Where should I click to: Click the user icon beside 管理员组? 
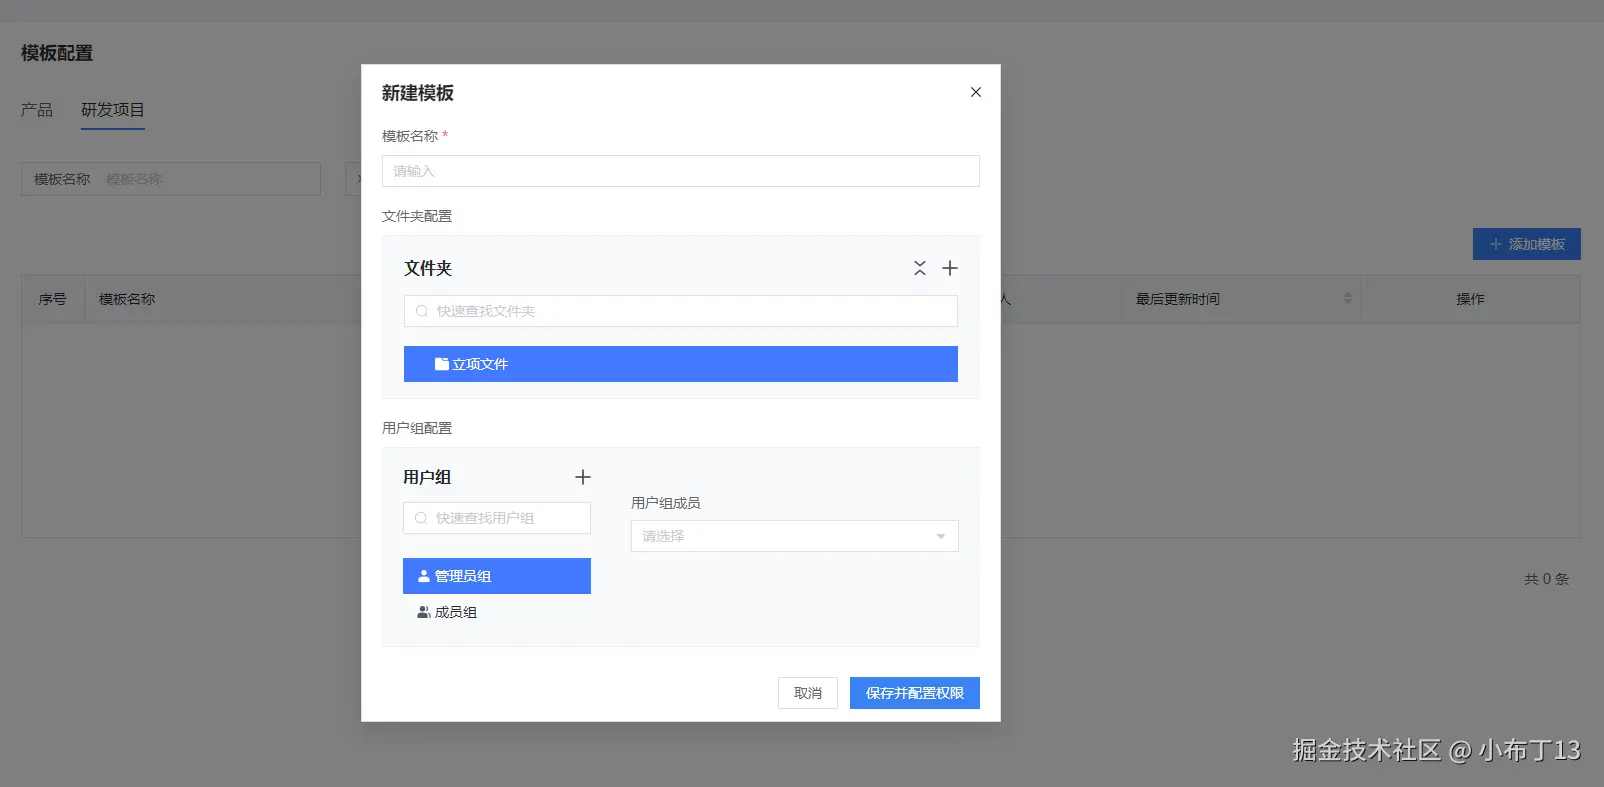[x=424, y=576]
